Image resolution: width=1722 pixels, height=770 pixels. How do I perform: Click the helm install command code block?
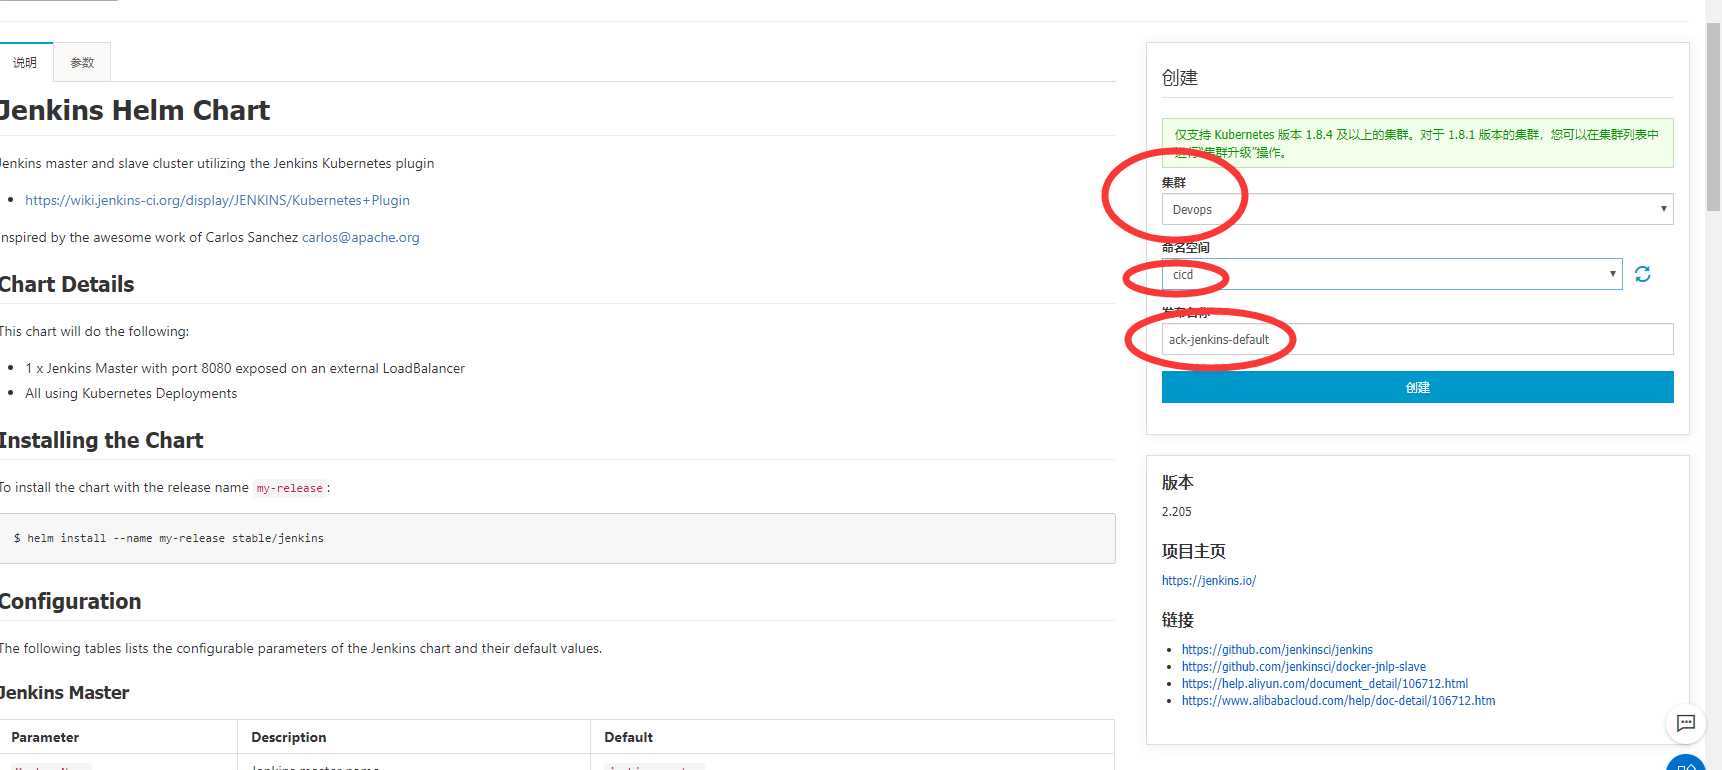click(x=557, y=538)
